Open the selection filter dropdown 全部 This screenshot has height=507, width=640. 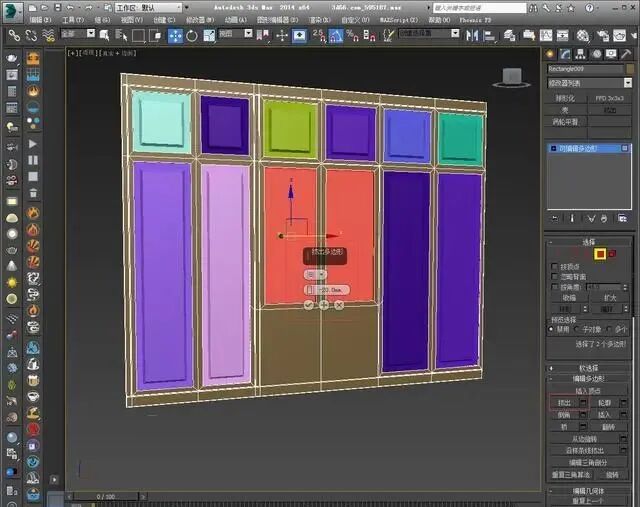pos(78,33)
